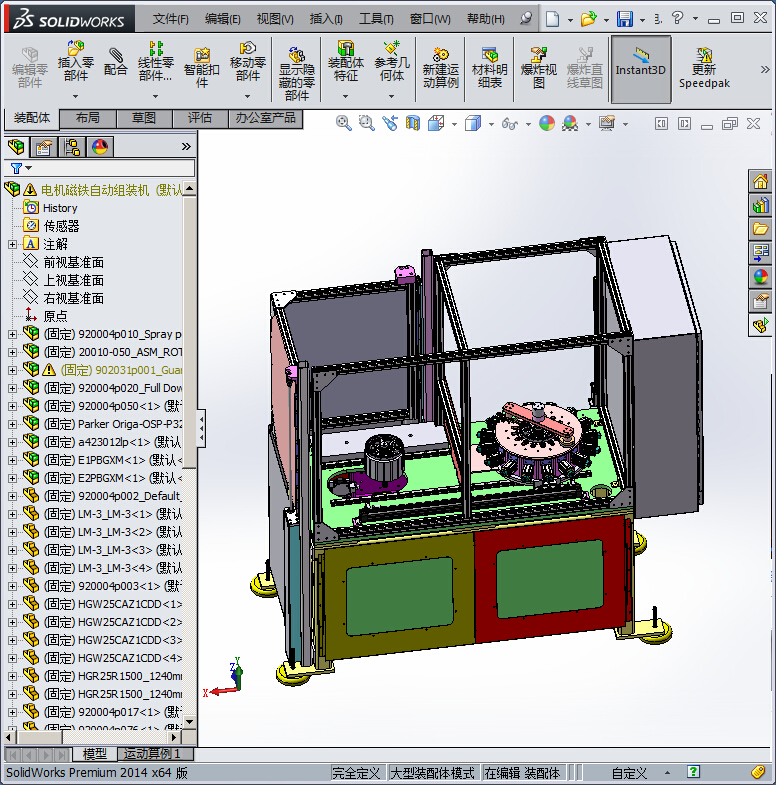Select the Move Component (移动零部件) tool
Screen dimensions: 776x785
point(247,62)
